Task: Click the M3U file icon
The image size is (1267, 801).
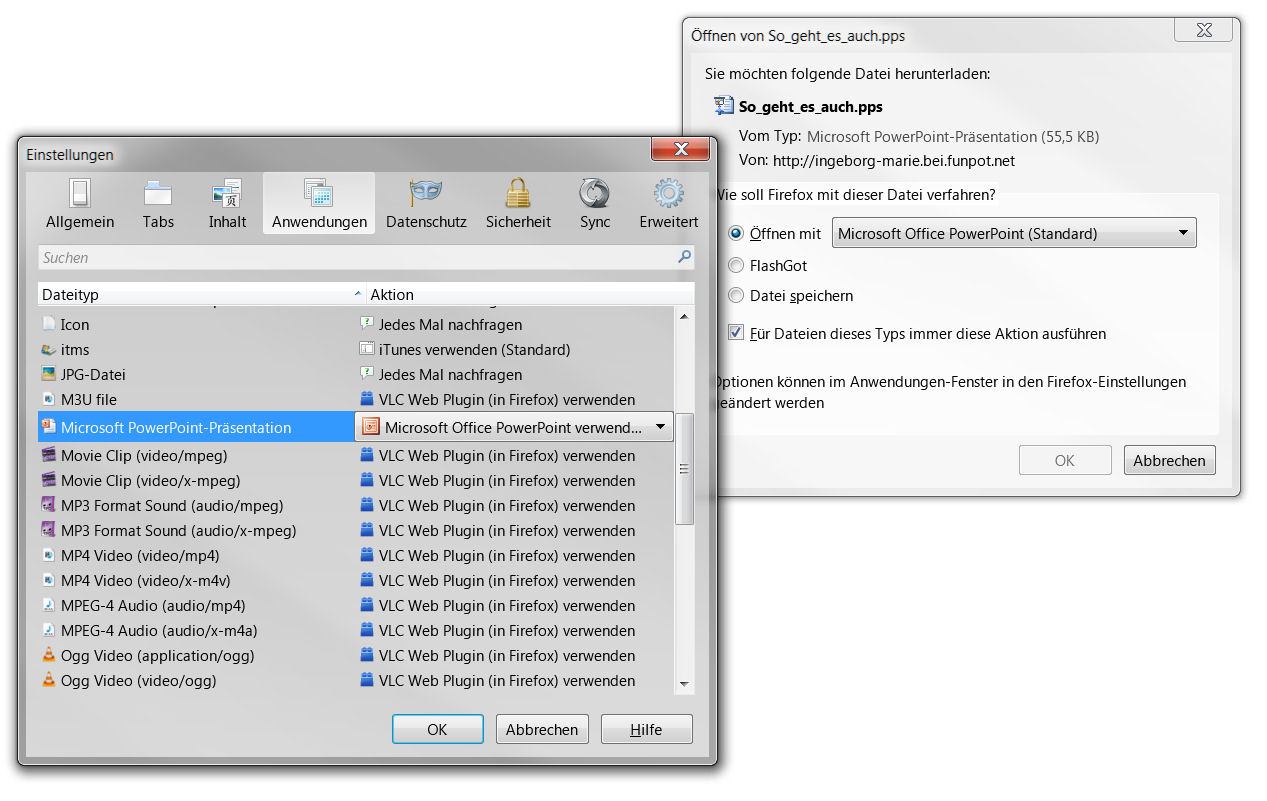Action: pos(49,399)
